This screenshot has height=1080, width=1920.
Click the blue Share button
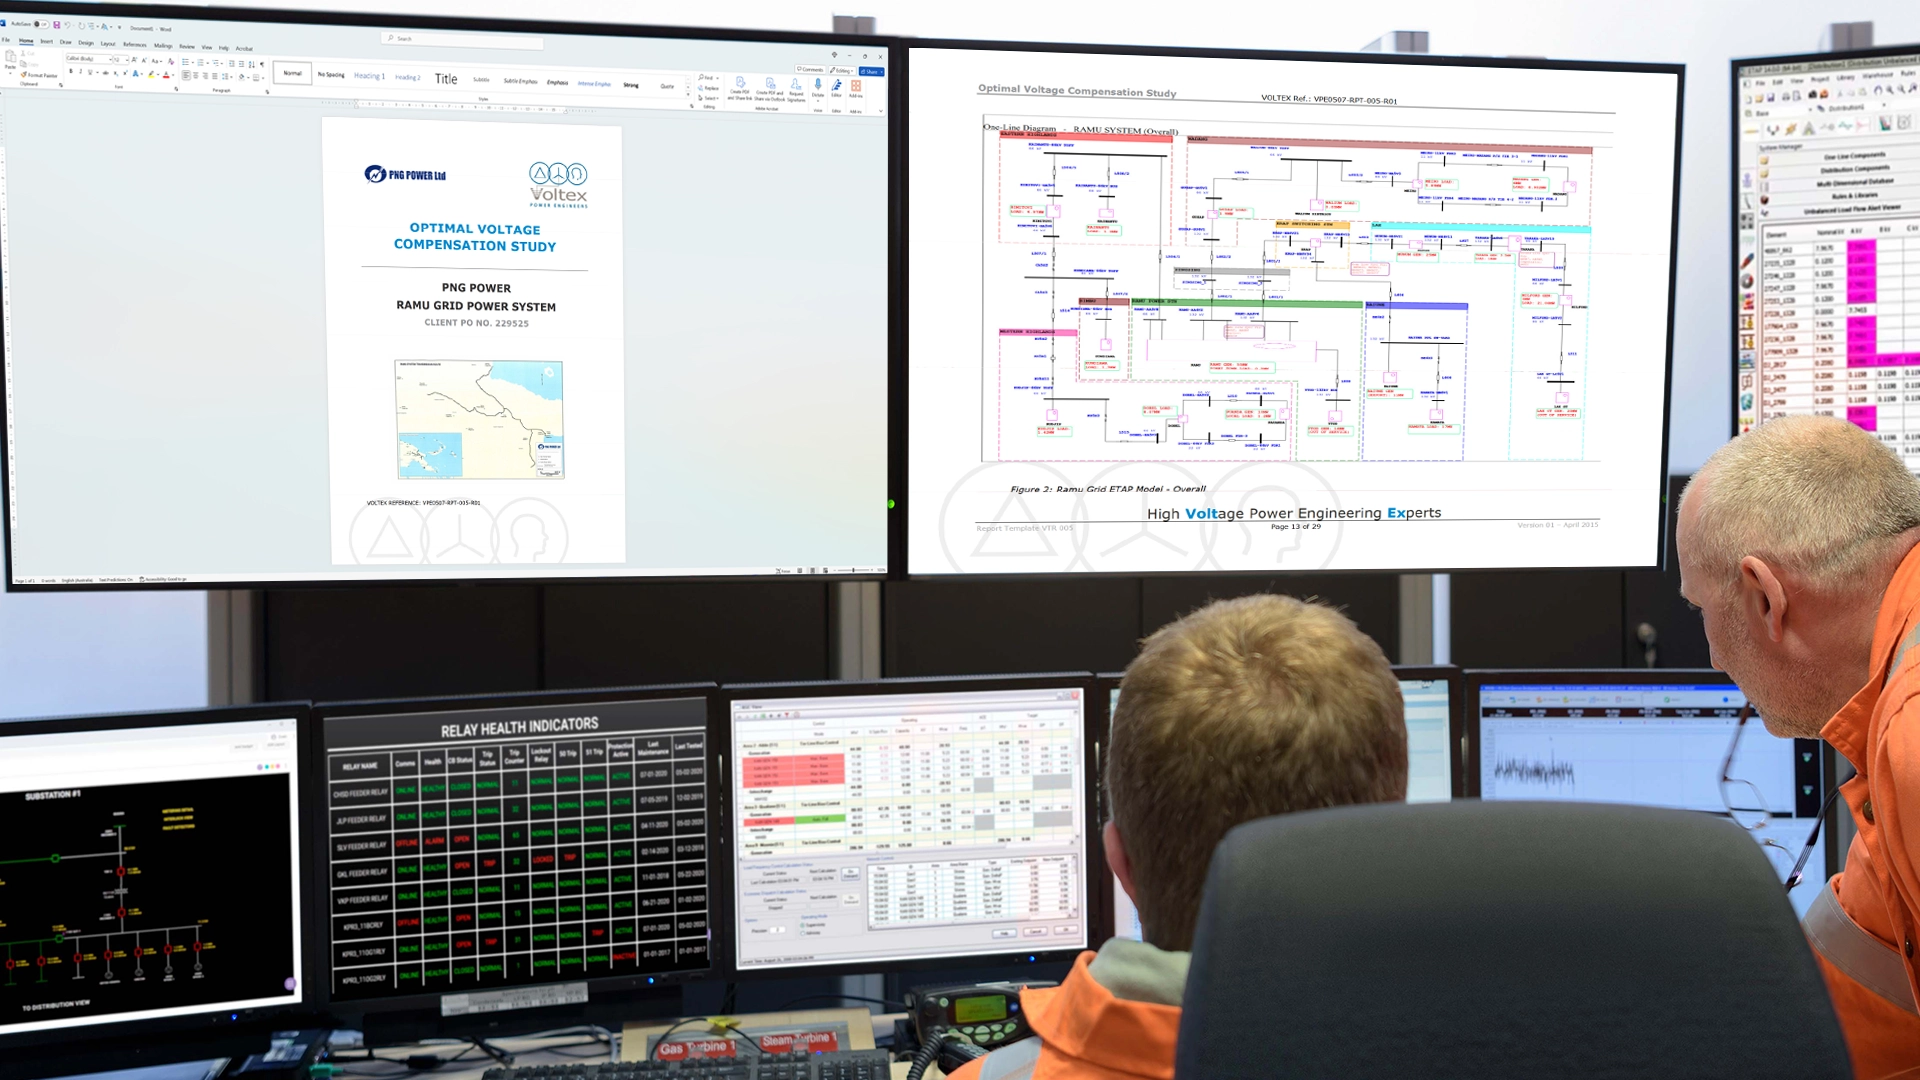tap(868, 71)
